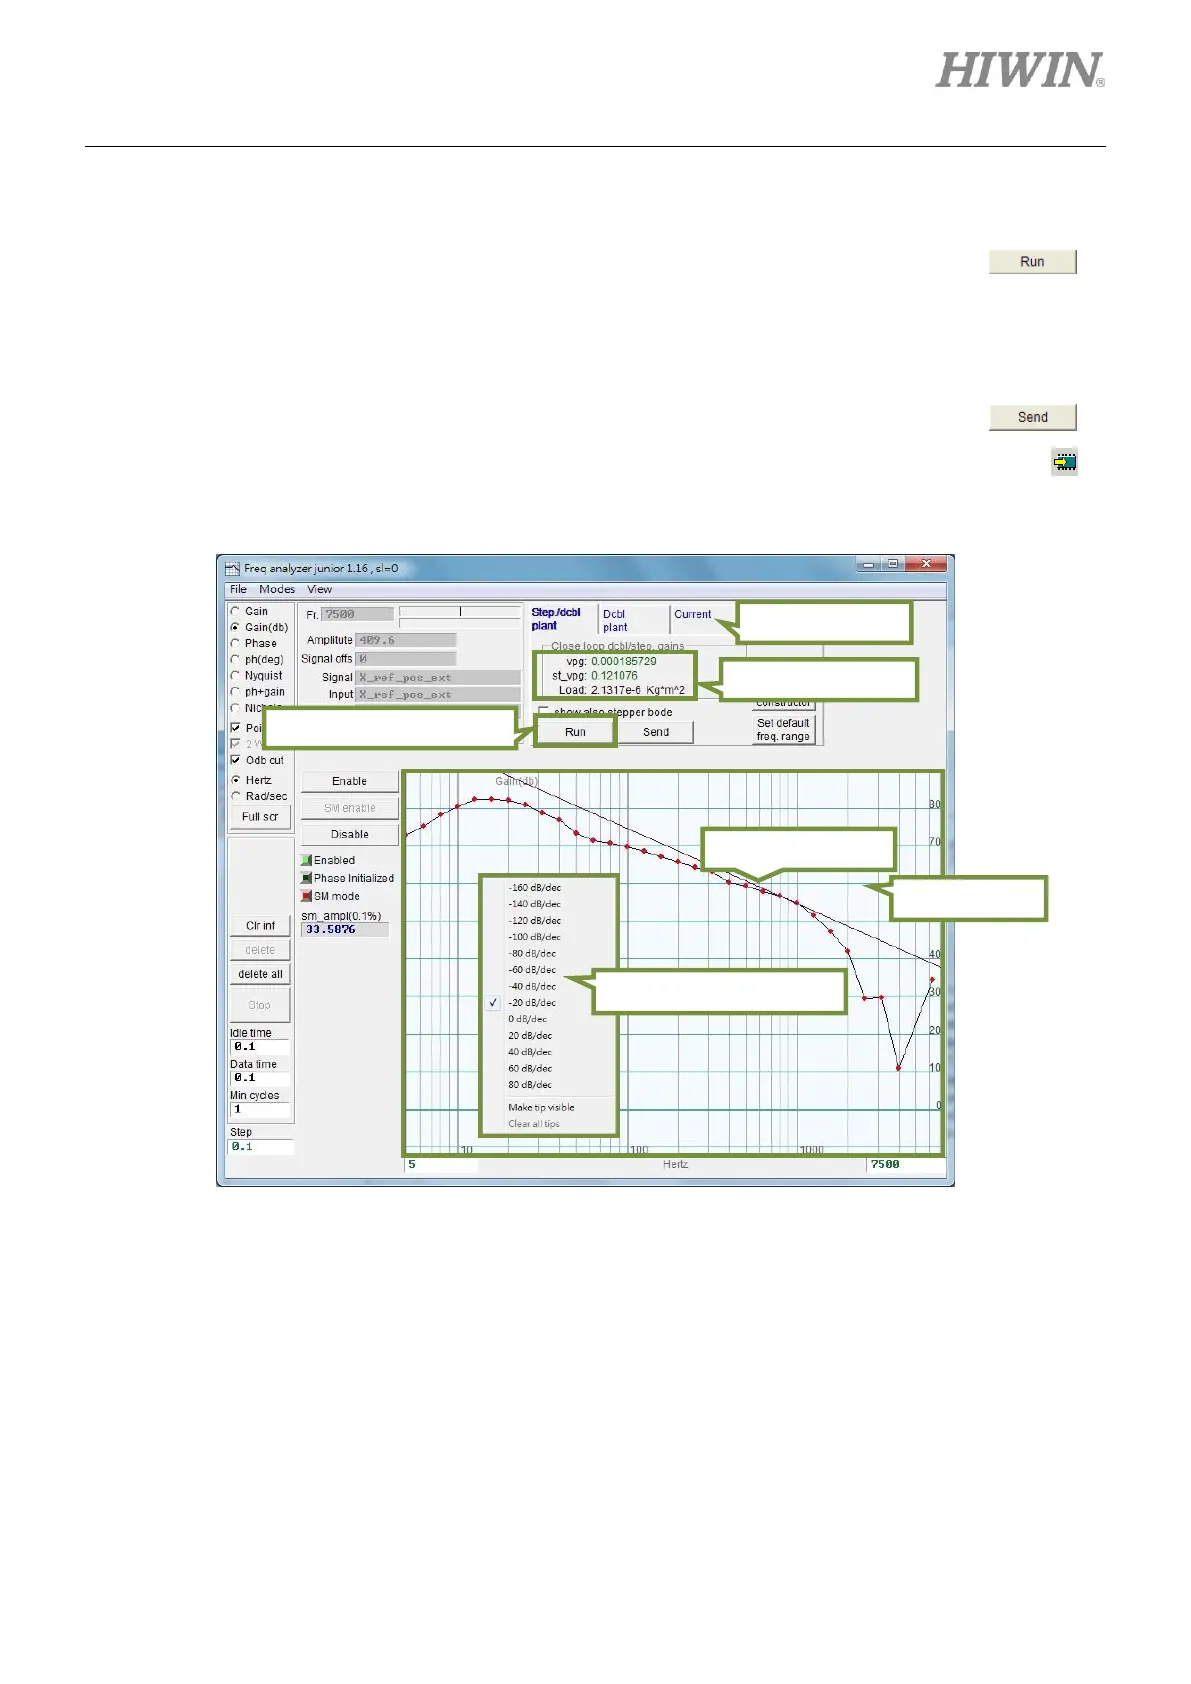Switch to the Current tab
1191x1684 pixels.
[x=692, y=614]
